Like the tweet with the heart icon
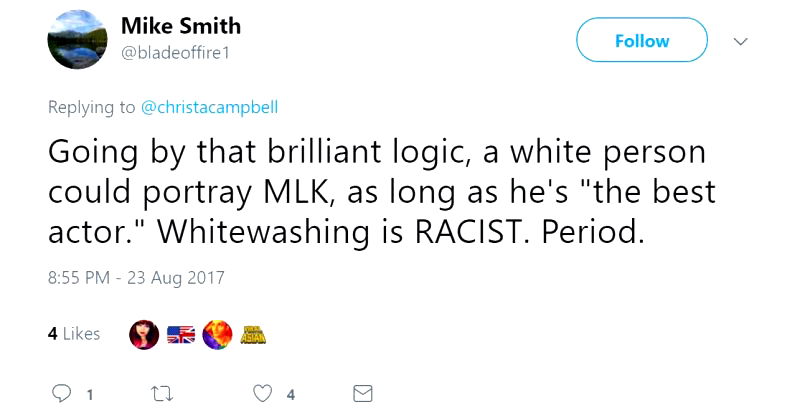The height and width of the screenshot is (410, 800). point(263,393)
